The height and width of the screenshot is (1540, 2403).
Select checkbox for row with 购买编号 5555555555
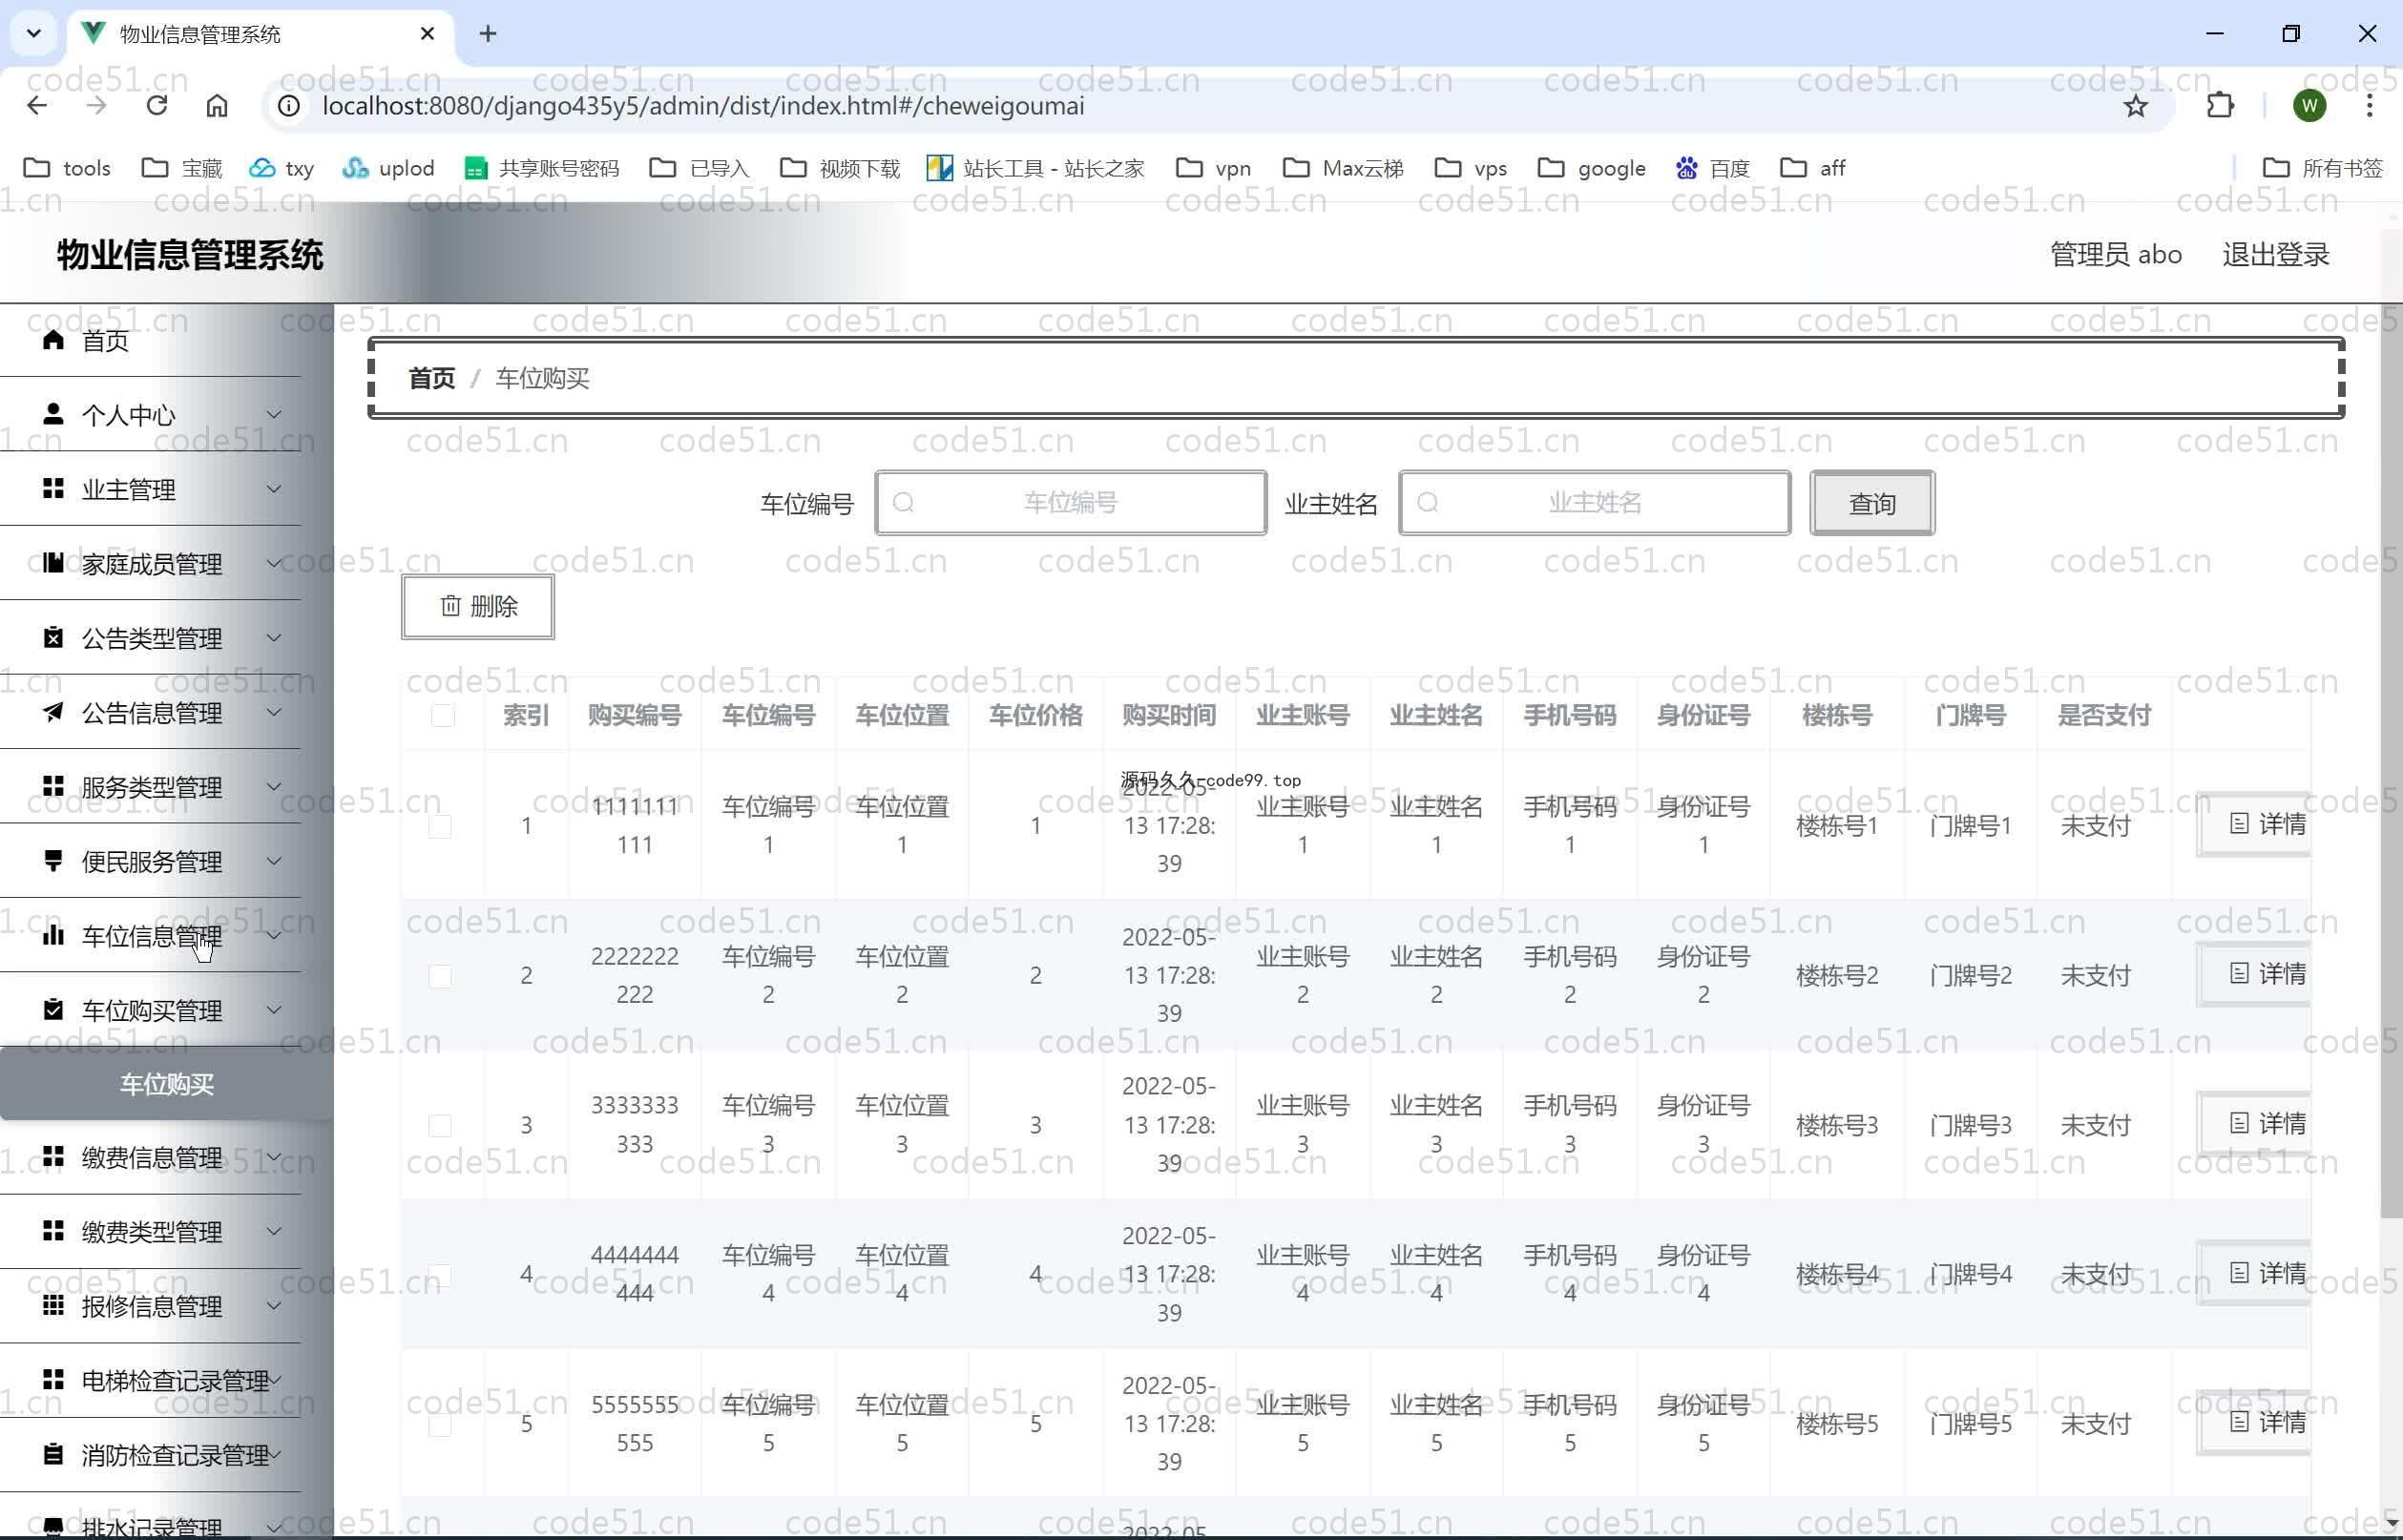[440, 1424]
